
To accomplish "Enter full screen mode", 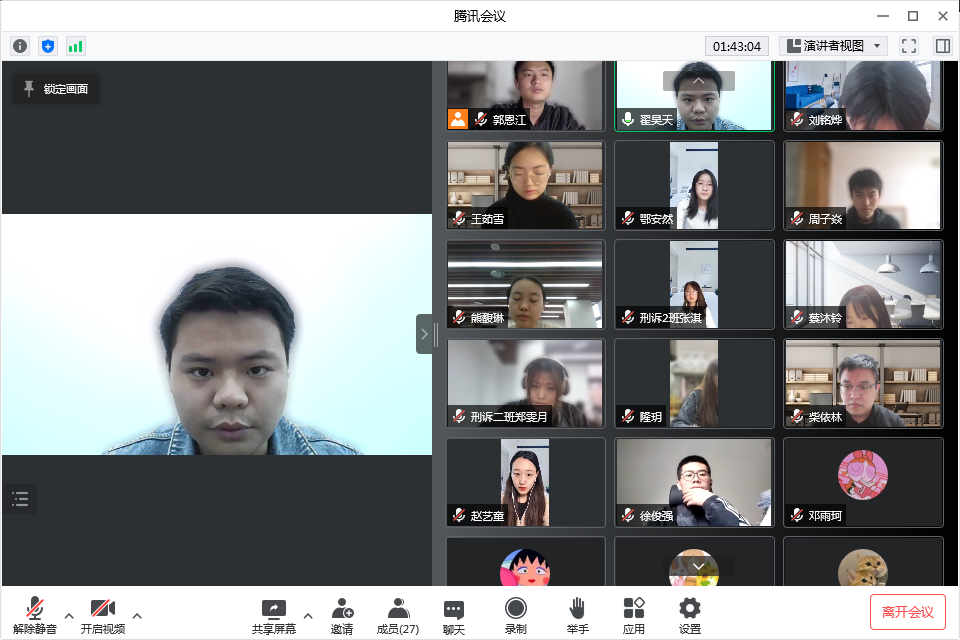I will click(x=909, y=46).
